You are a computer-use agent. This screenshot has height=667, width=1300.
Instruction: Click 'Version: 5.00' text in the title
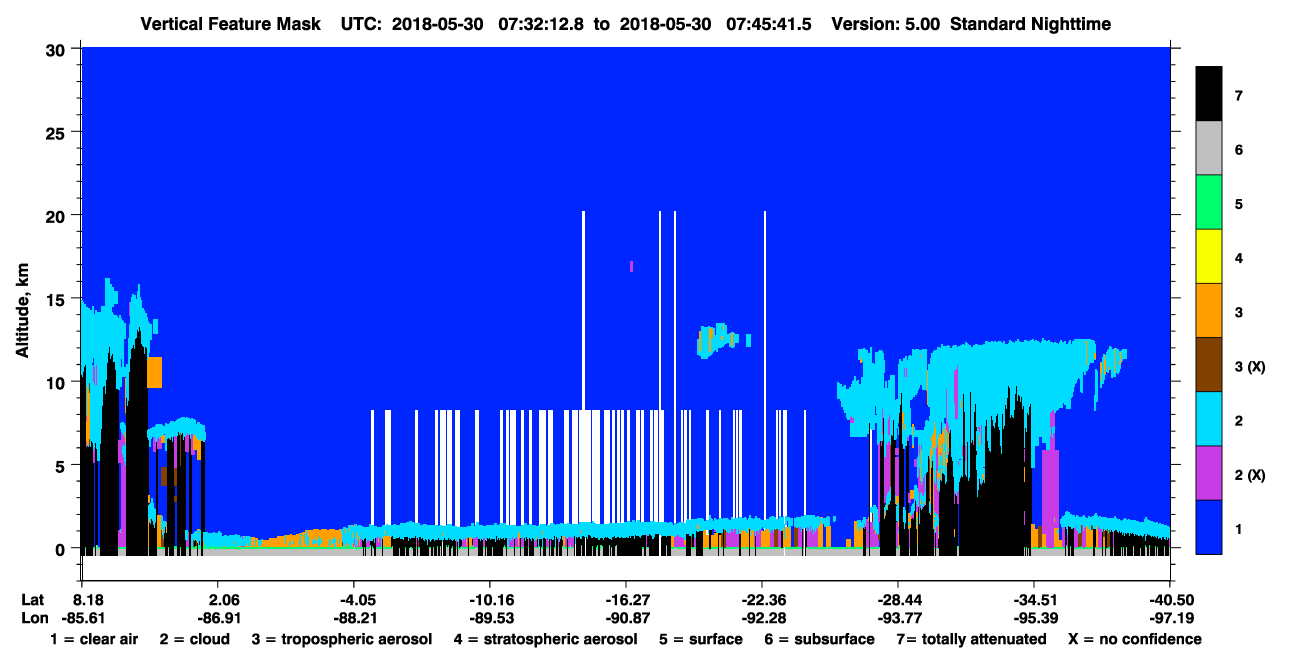tap(885, 24)
